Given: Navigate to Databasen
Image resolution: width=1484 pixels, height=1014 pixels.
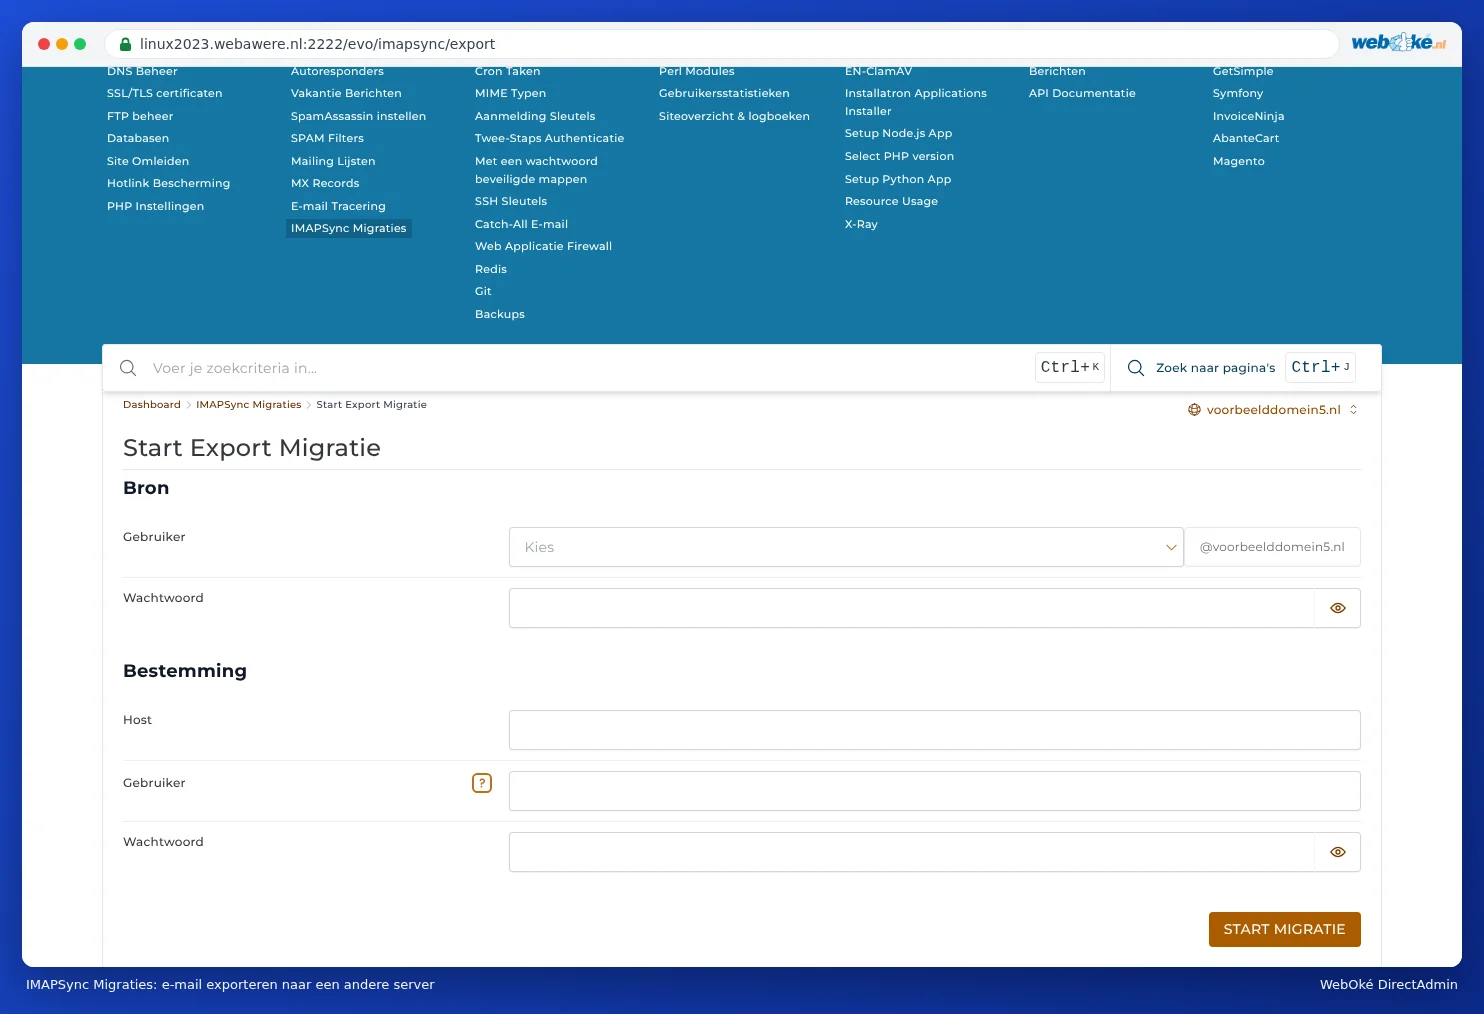Looking at the screenshot, I should tap(138, 138).
